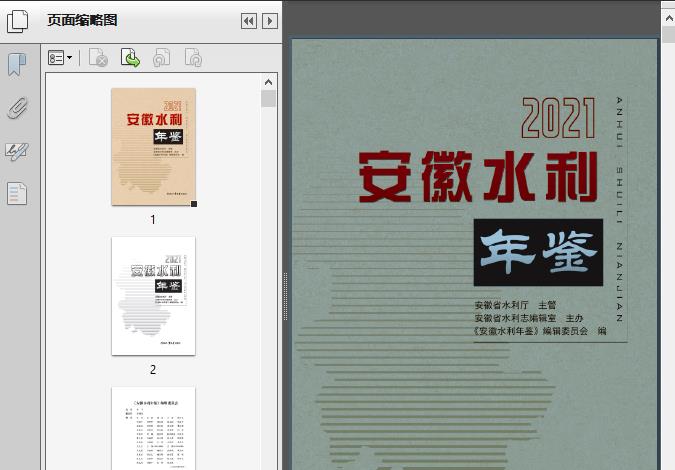Open the Bookmarks panel in sidebar
This screenshot has width=675, height=470.
17,65
